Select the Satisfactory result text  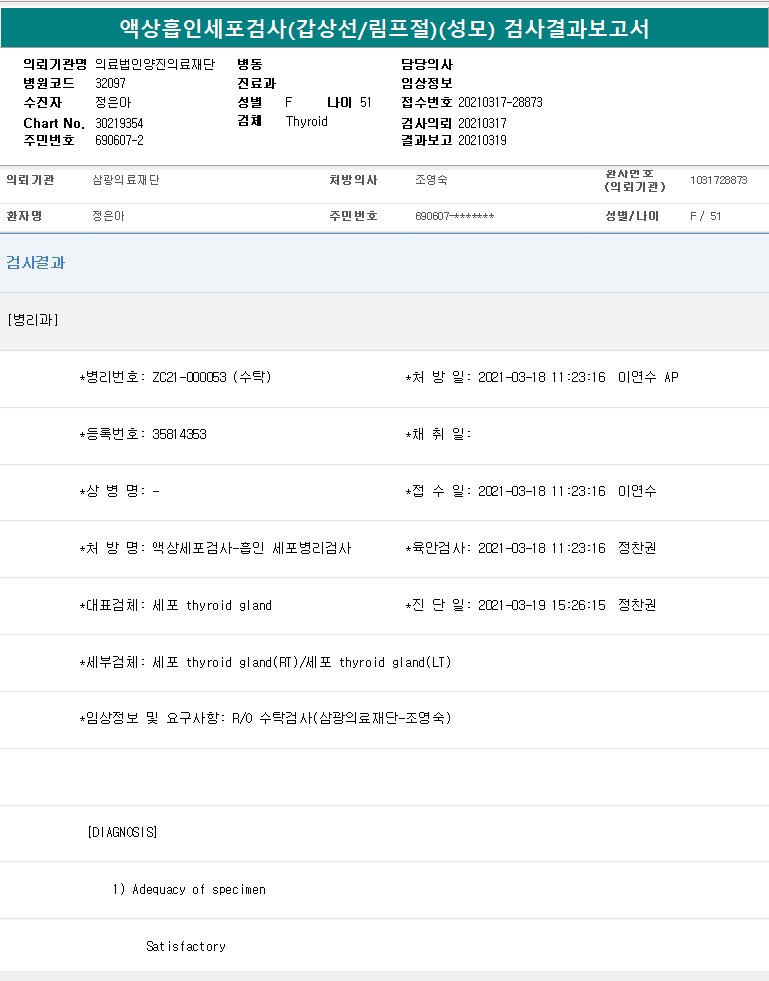point(186,946)
